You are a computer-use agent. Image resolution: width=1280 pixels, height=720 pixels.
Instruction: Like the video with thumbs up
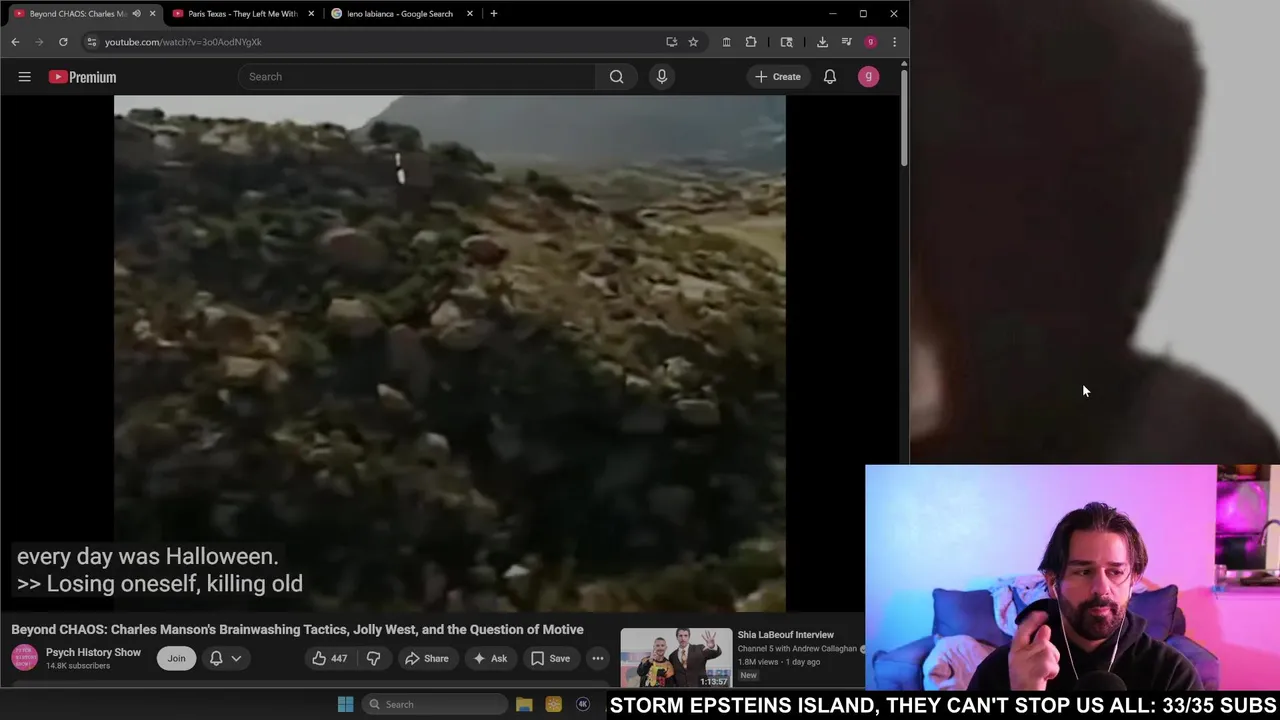pyautogui.click(x=329, y=658)
